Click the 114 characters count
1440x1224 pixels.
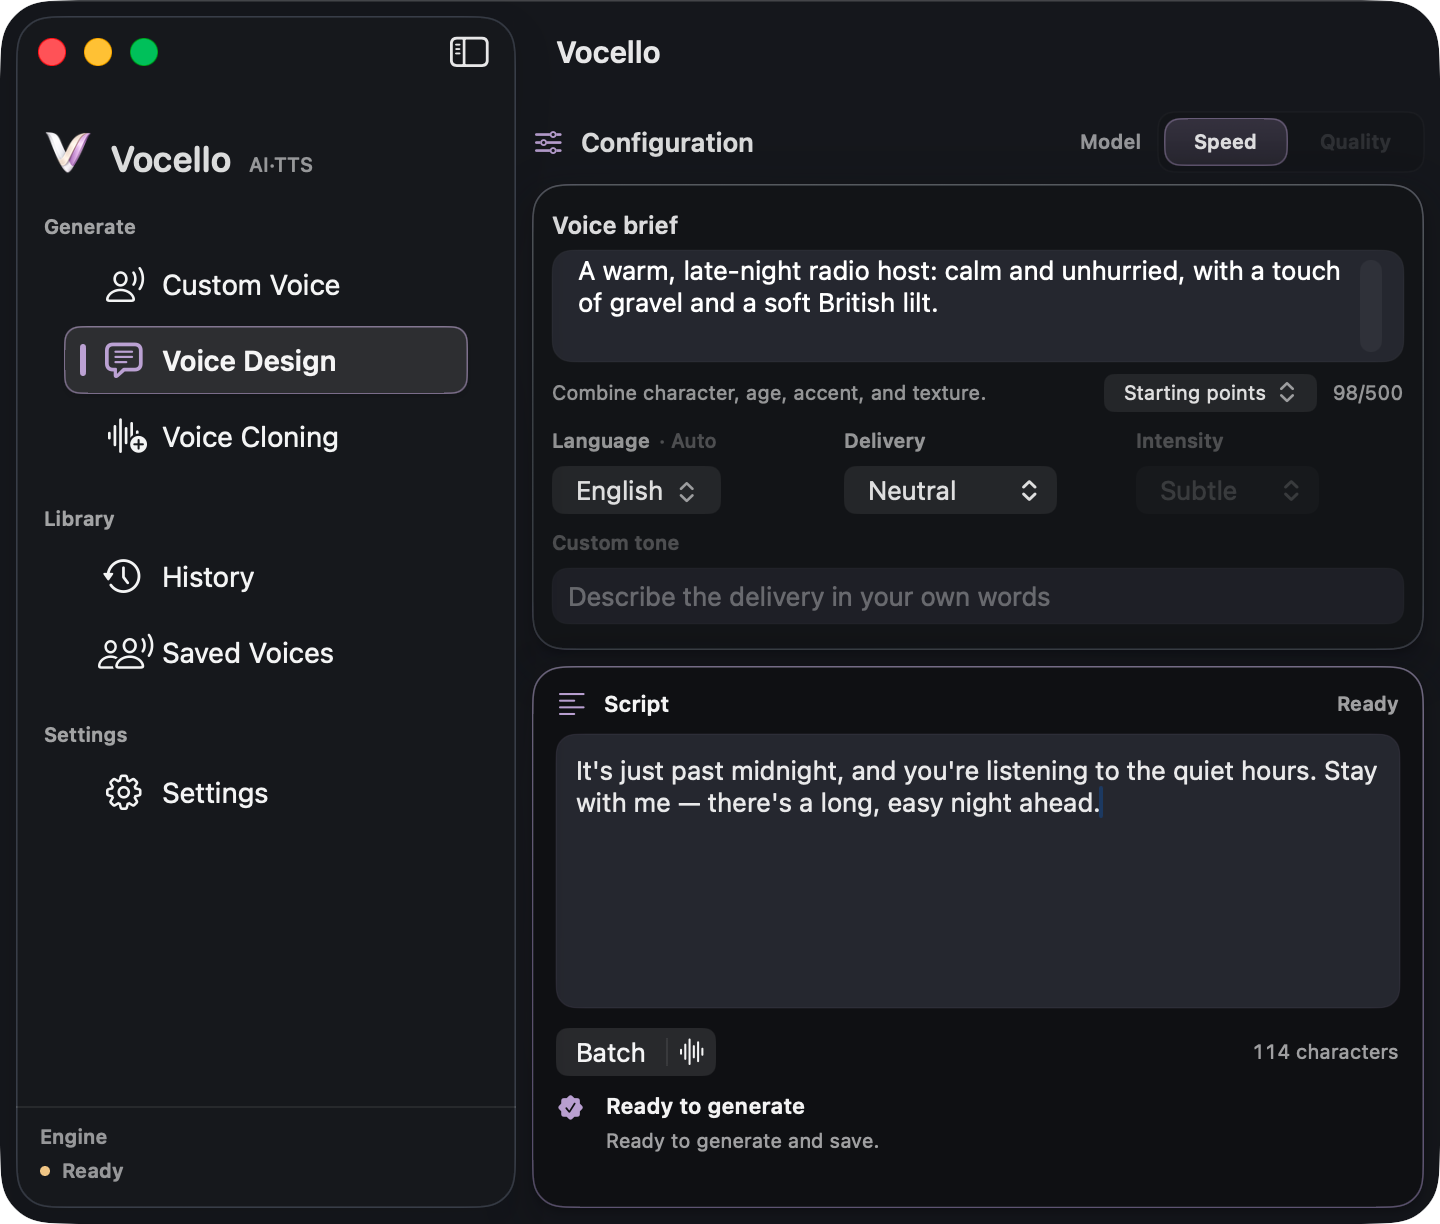(x=1325, y=1052)
